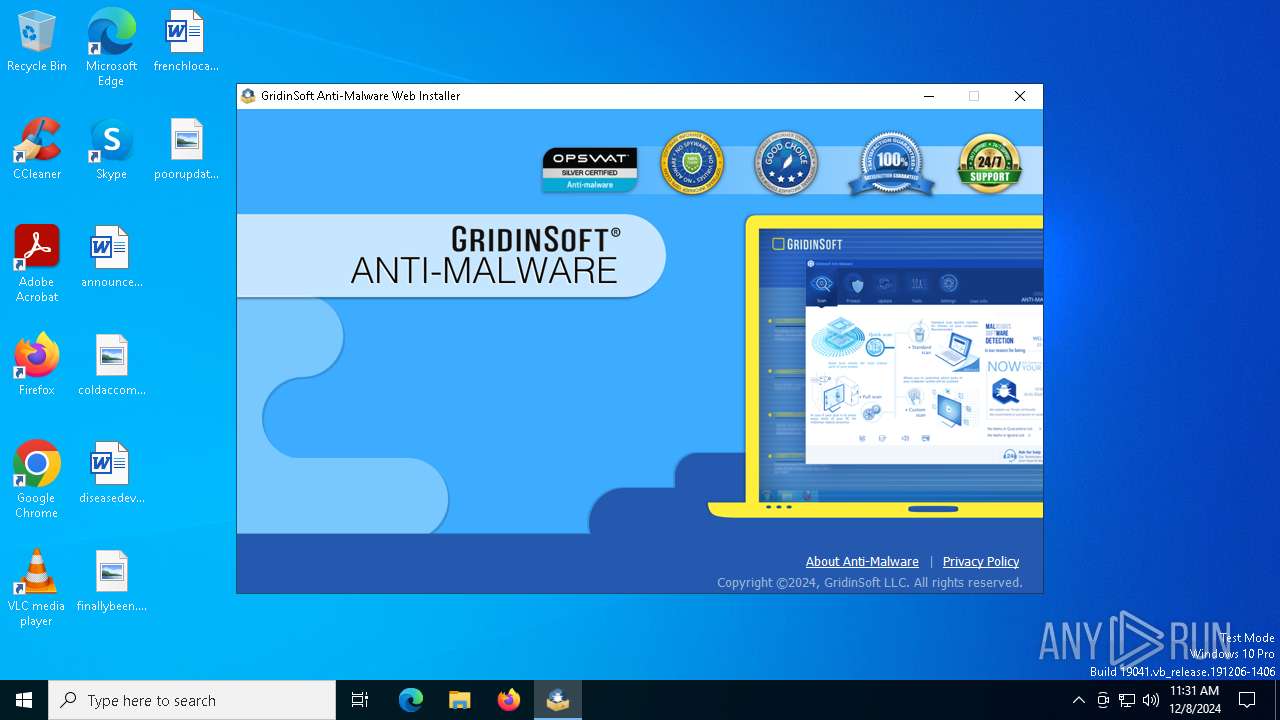
Task: Open the Windows Start menu
Action: 24,700
